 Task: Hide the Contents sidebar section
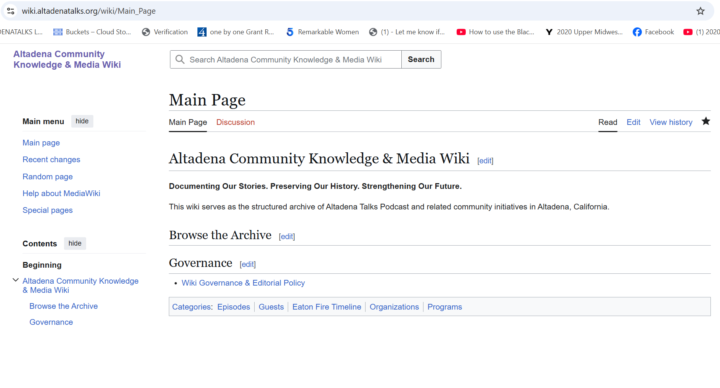pyautogui.click(x=75, y=243)
